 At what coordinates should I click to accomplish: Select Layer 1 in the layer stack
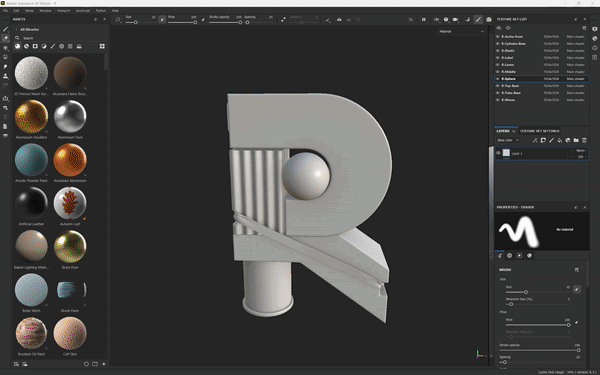click(542, 153)
